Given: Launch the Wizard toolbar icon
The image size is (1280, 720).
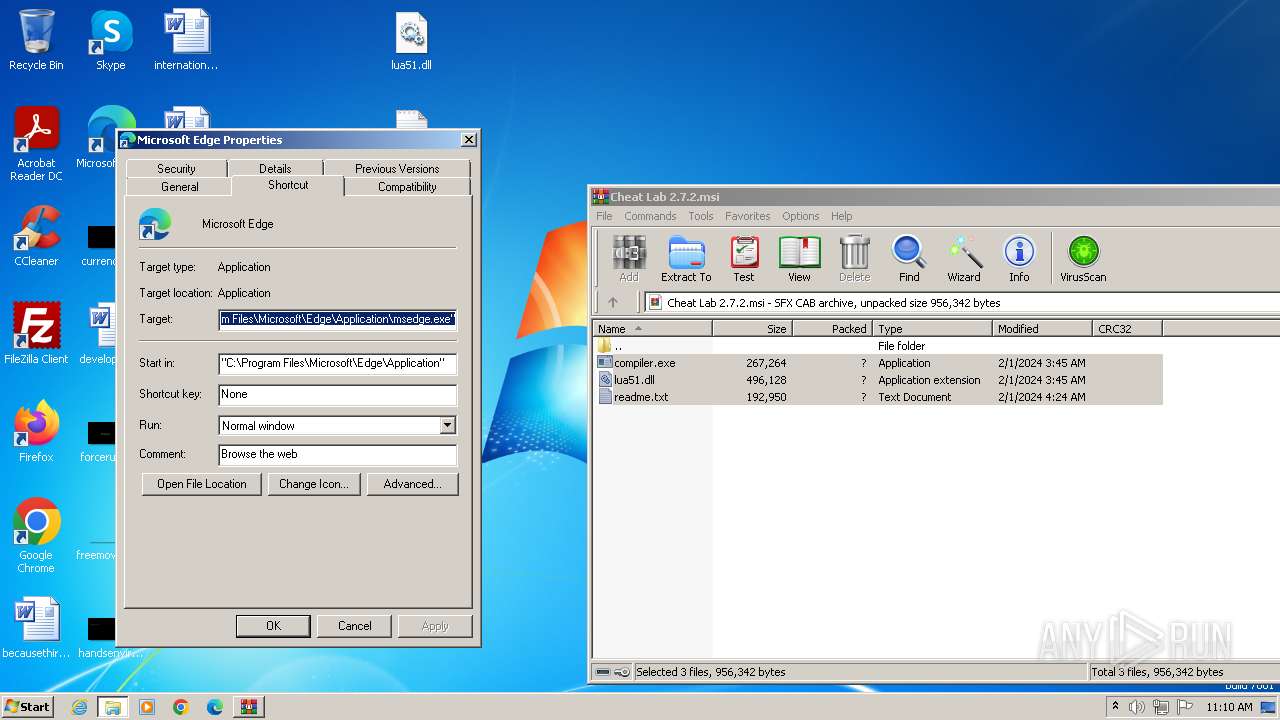Looking at the screenshot, I should (x=964, y=260).
